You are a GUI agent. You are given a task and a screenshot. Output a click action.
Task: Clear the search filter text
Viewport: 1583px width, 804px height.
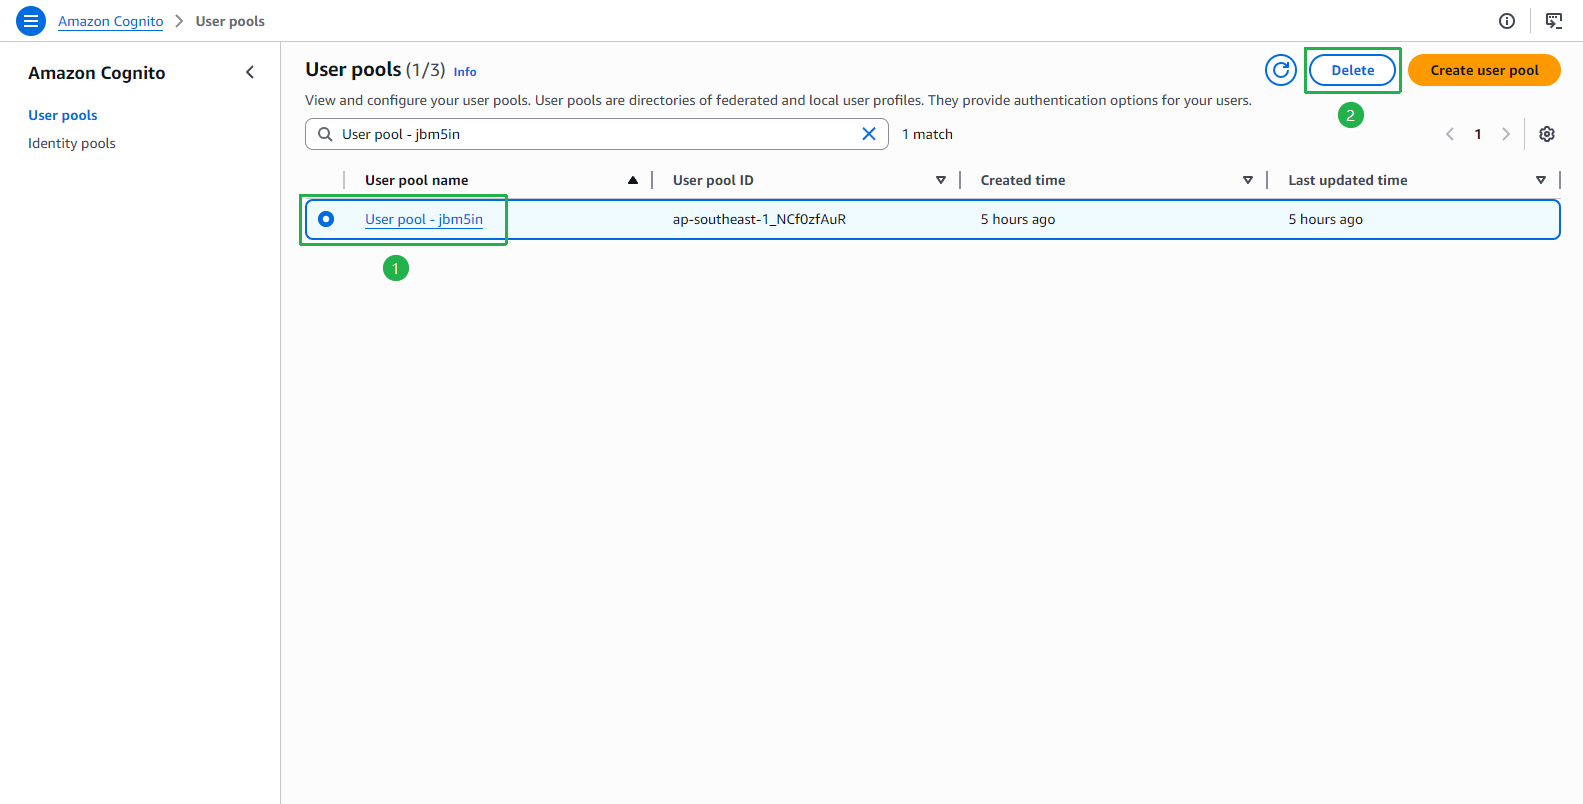[x=869, y=134]
